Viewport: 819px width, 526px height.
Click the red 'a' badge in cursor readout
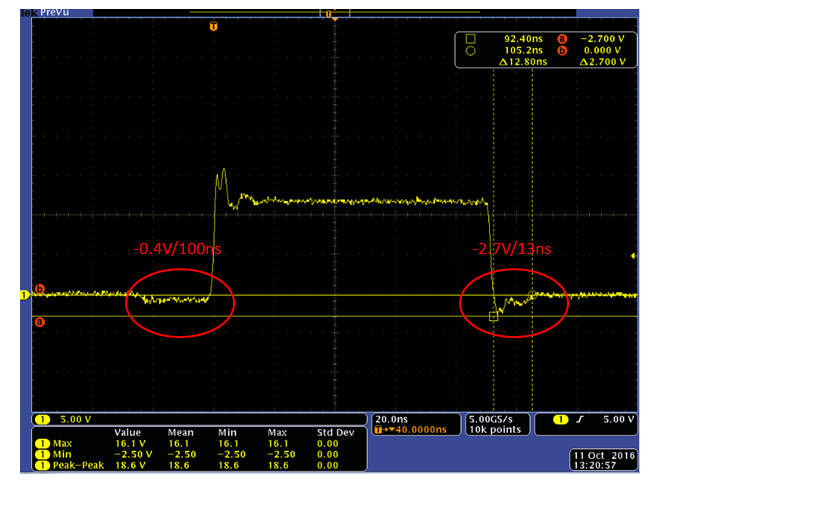562,39
